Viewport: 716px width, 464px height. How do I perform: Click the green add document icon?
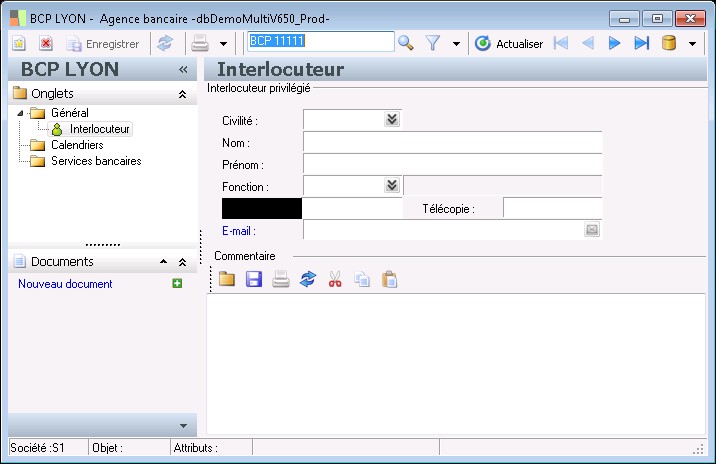[177, 284]
